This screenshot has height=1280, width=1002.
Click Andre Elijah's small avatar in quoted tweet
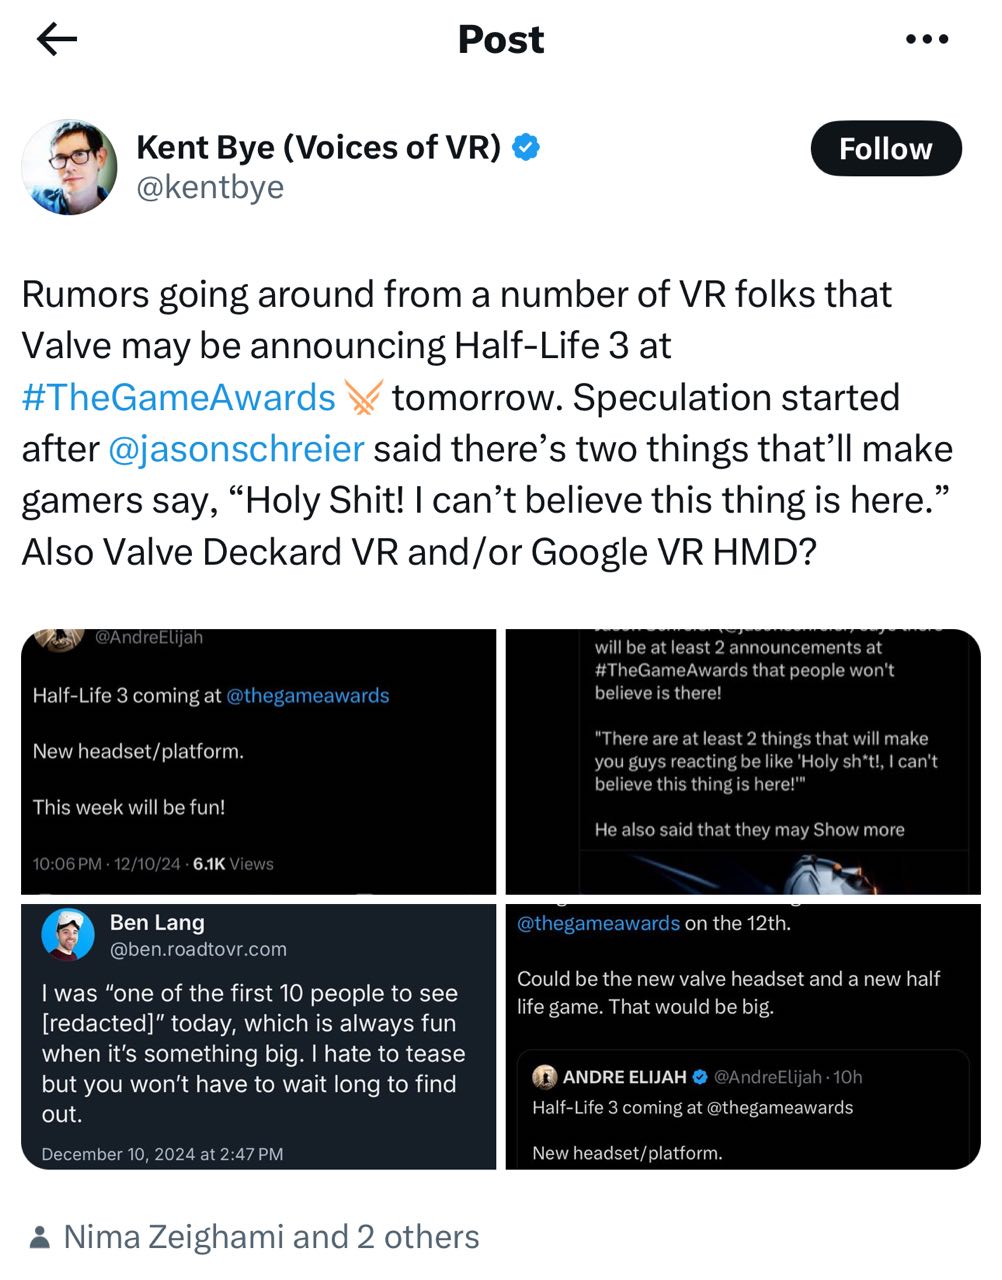click(545, 1077)
